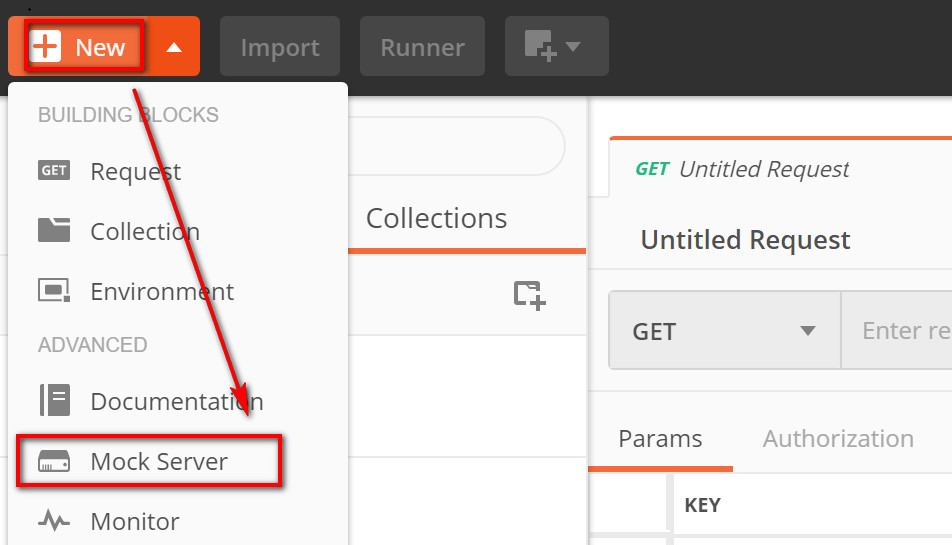Expand the New button dropdown arrow
This screenshot has width=952, height=545.
[174, 47]
